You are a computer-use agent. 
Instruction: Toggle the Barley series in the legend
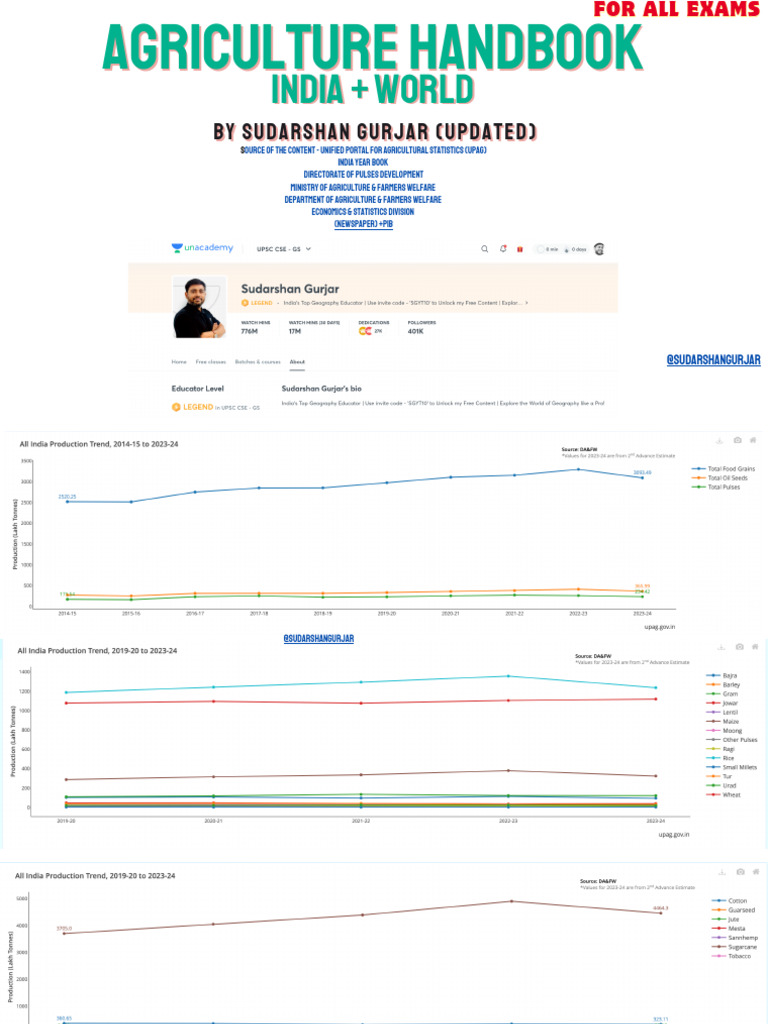[x=723, y=685]
